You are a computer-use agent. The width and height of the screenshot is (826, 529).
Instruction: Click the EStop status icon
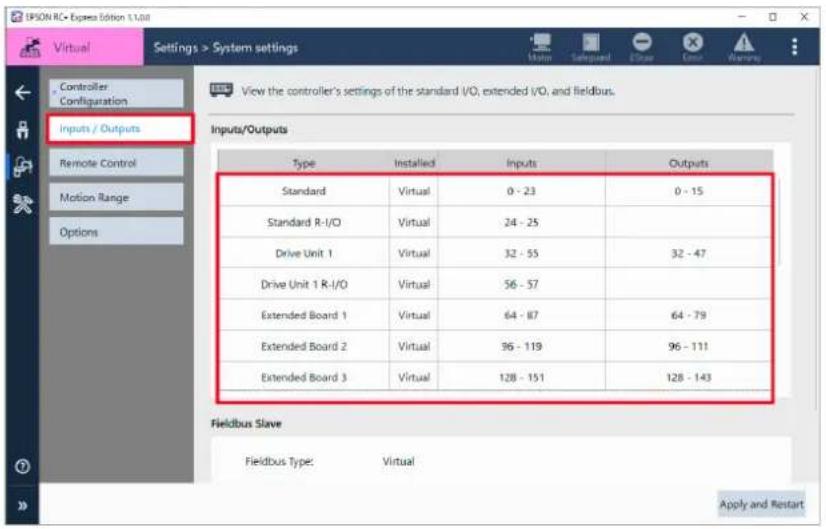[642, 47]
